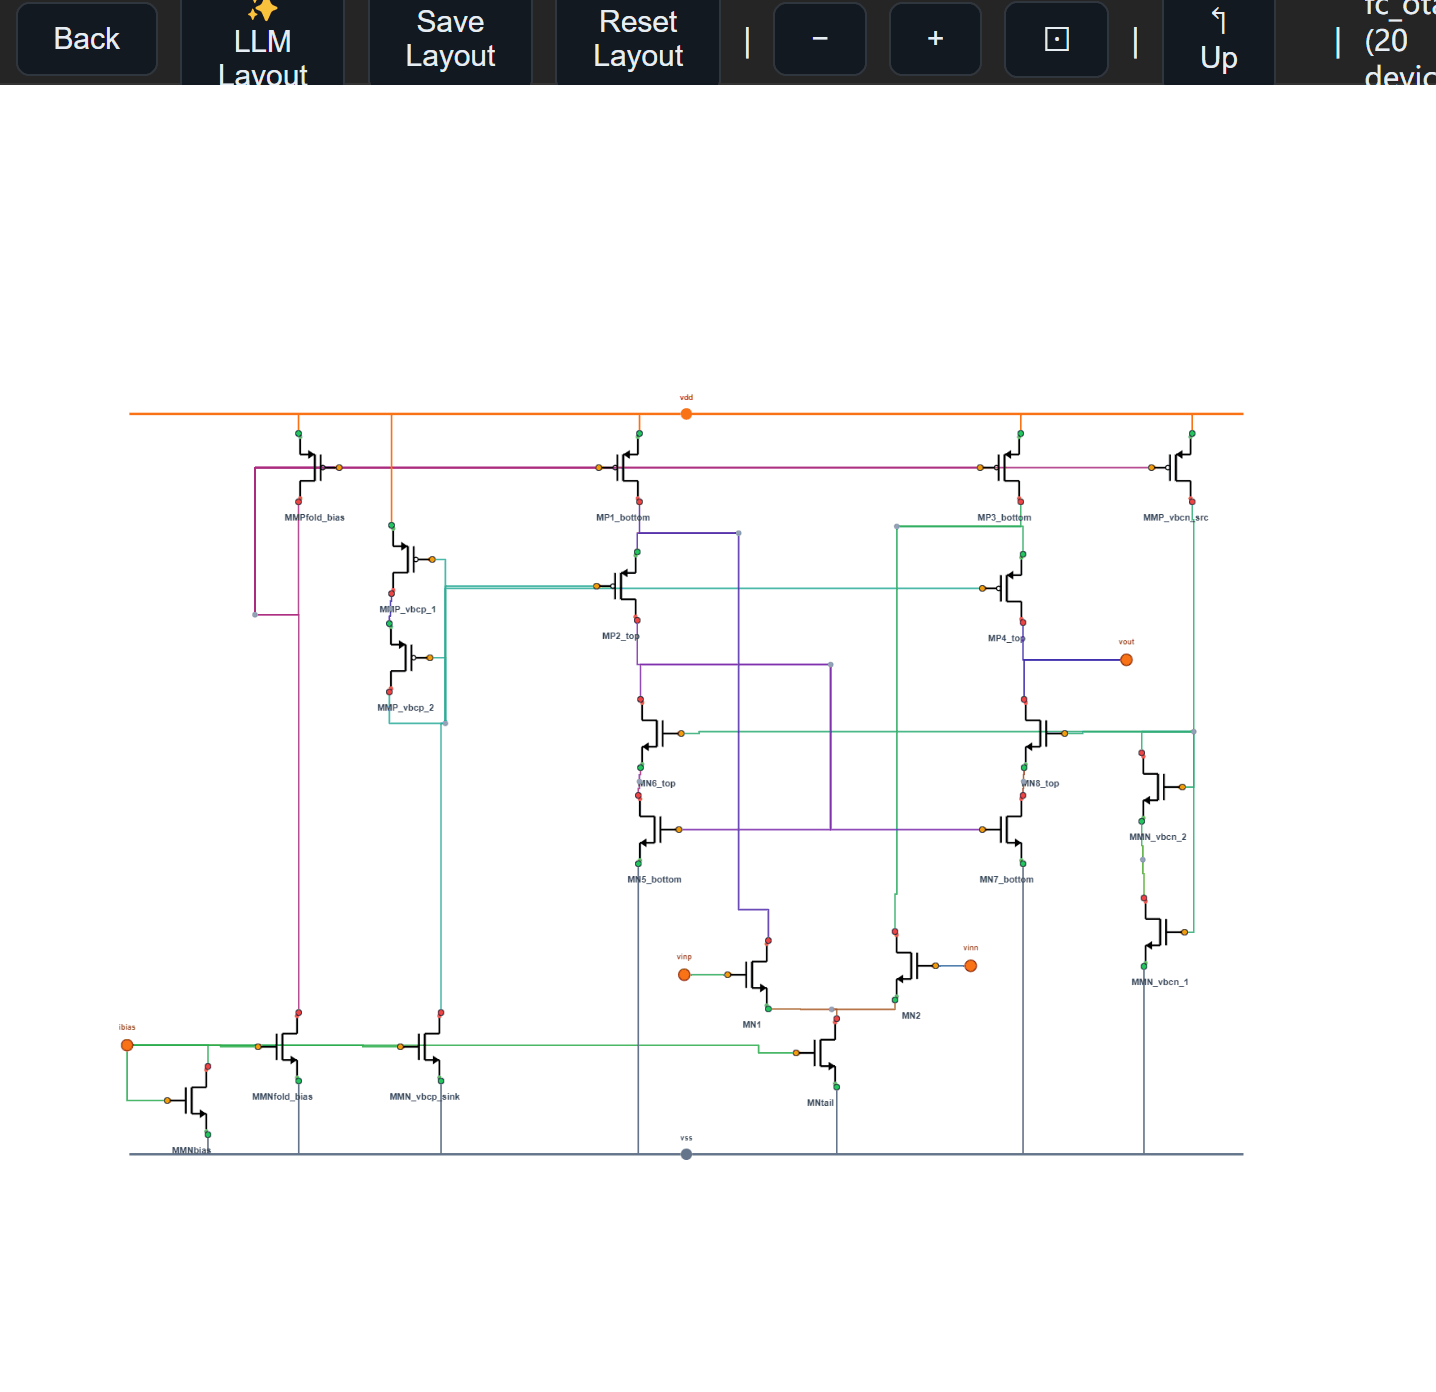The width and height of the screenshot is (1436, 1392).
Task: Select the MN6_top transistor symbol
Action: click(x=657, y=733)
